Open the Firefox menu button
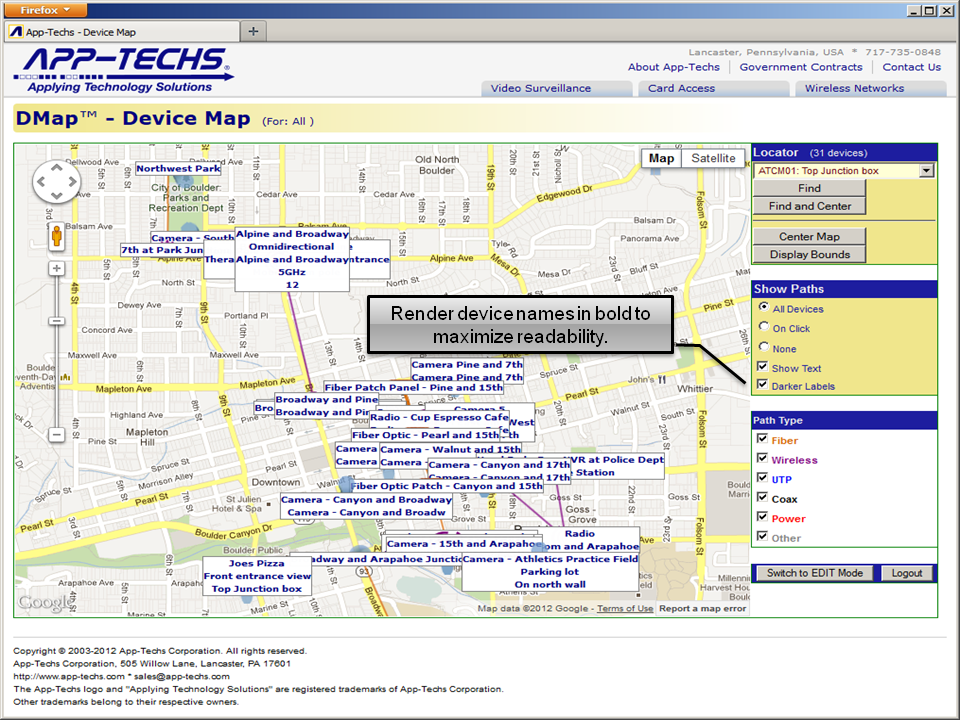The image size is (960, 720). point(44,10)
